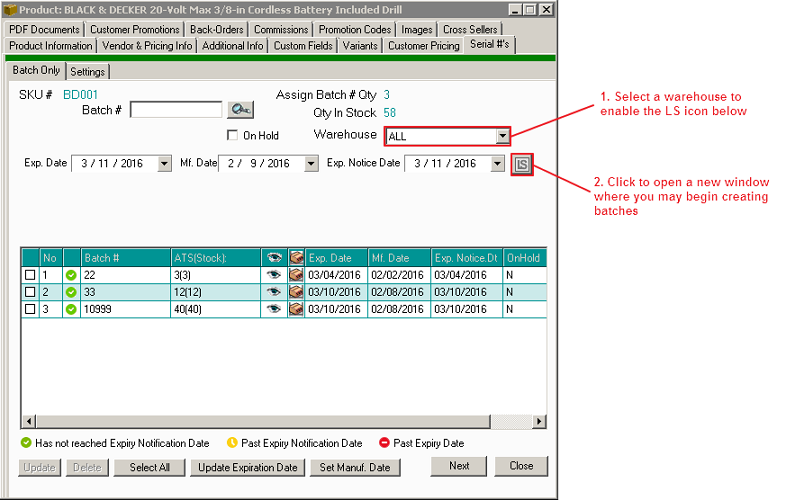Tick the checkbox for batch 10999 row
786x500 pixels.
pyautogui.click(x=30, y=310)
